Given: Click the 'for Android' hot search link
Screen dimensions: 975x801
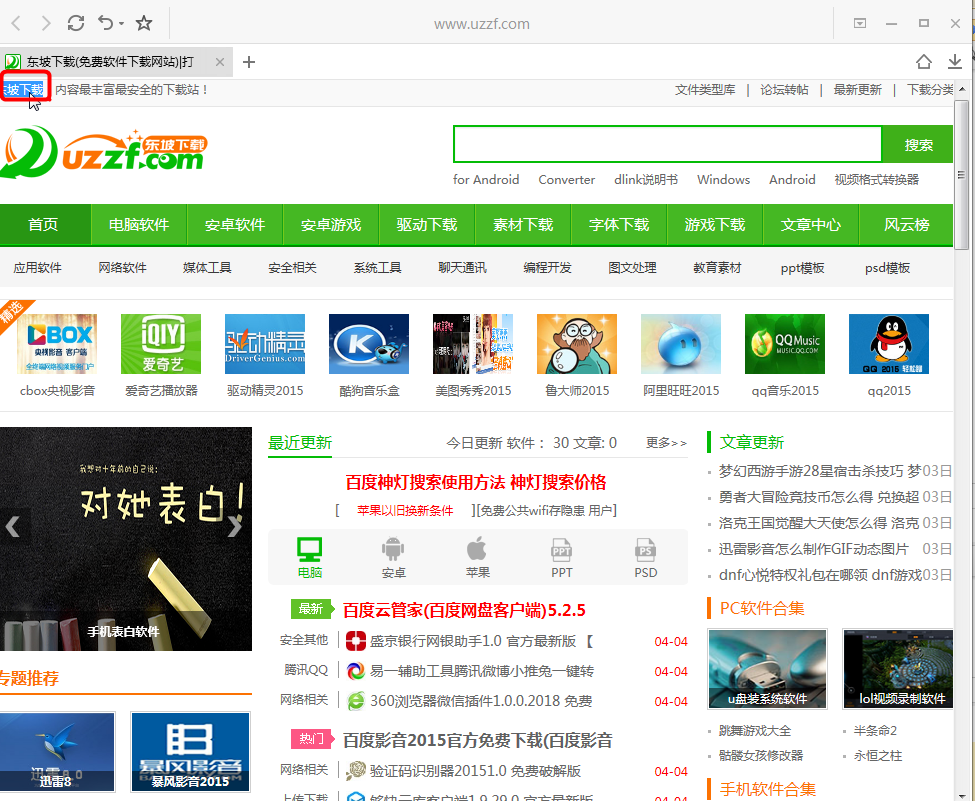Looking at the screenshot, I should coord(486,180).
